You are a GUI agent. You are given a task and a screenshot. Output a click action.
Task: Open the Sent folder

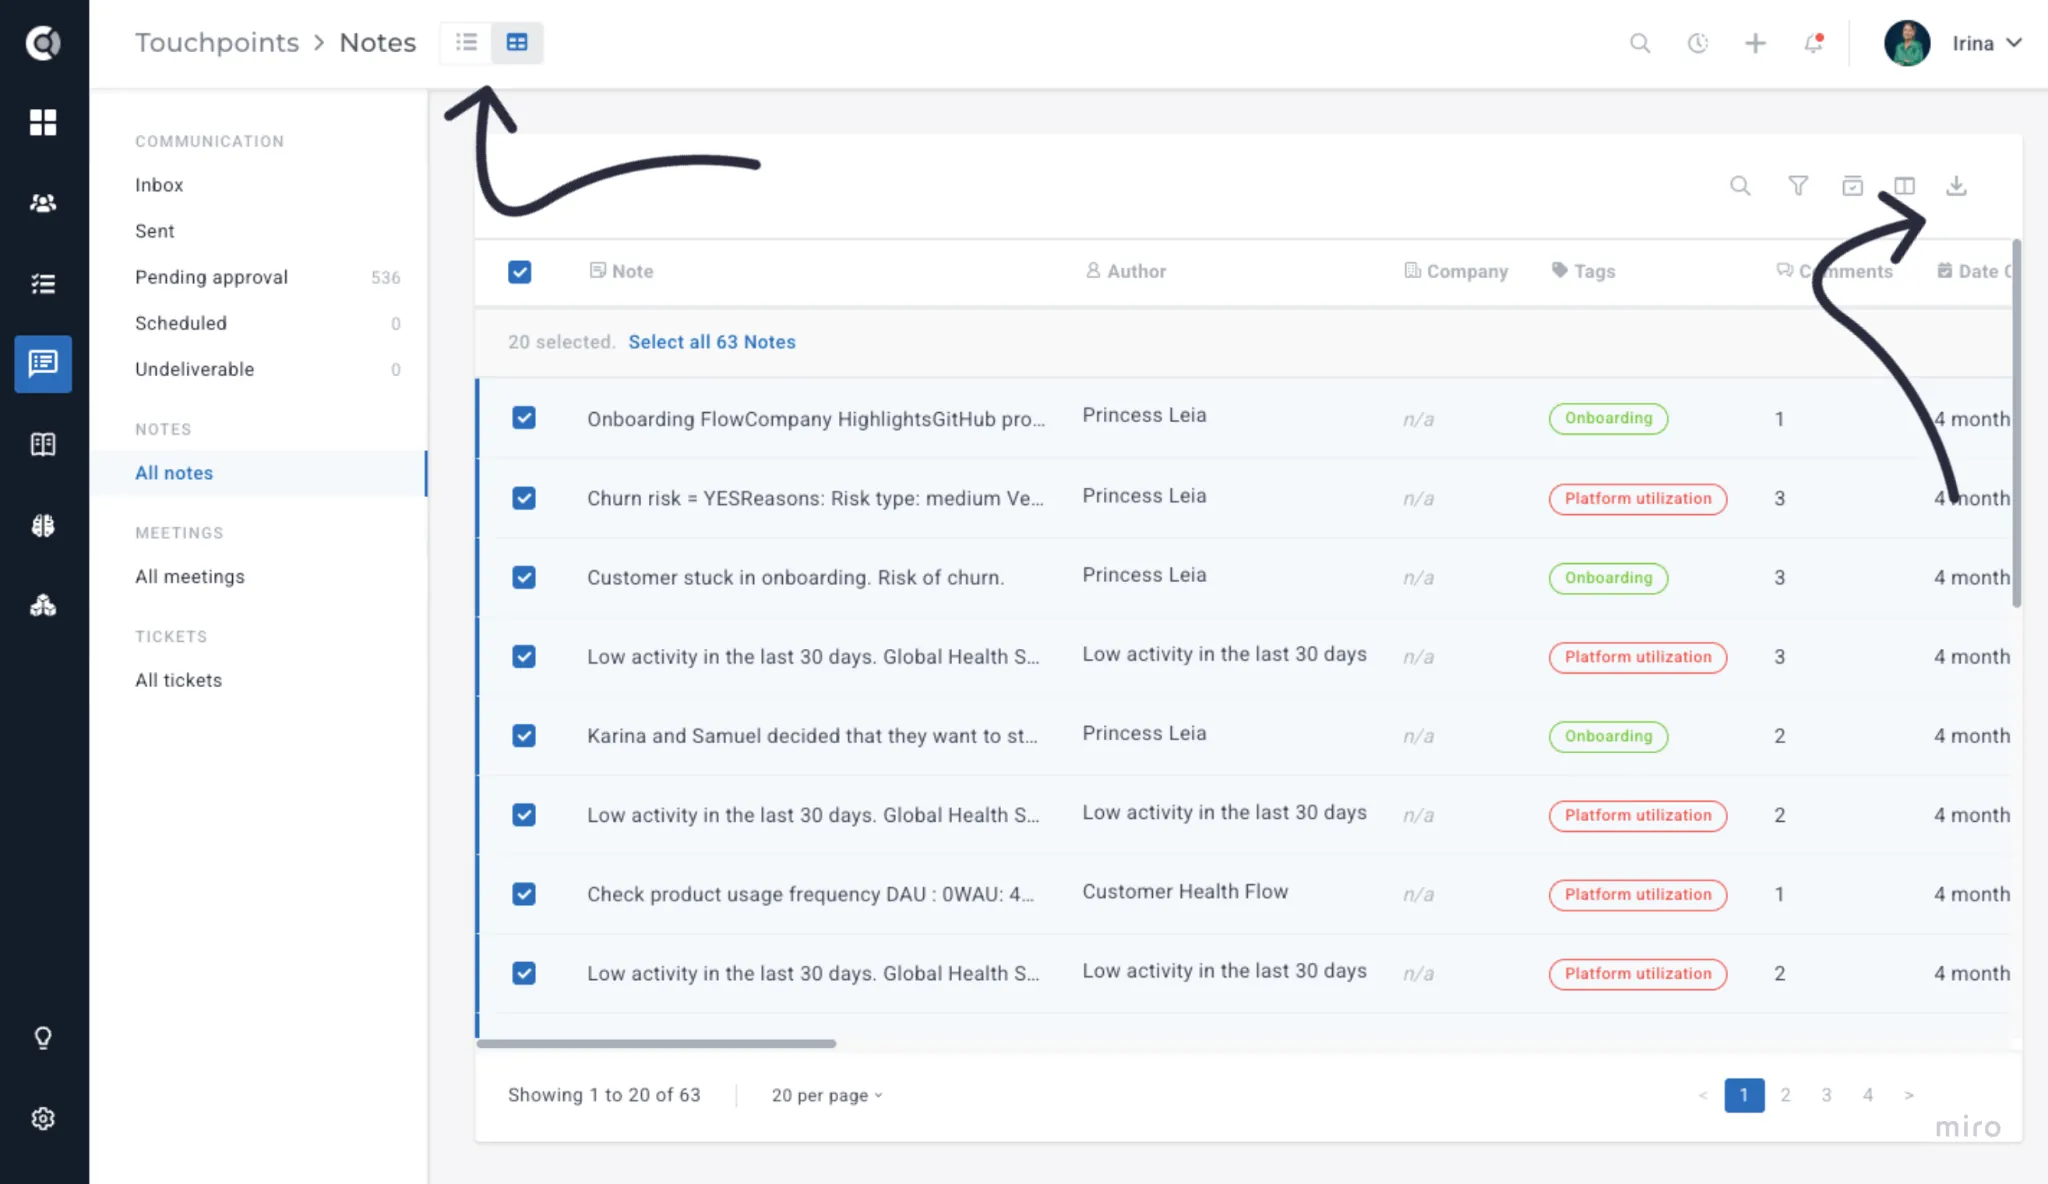click(x=155, y=231)
